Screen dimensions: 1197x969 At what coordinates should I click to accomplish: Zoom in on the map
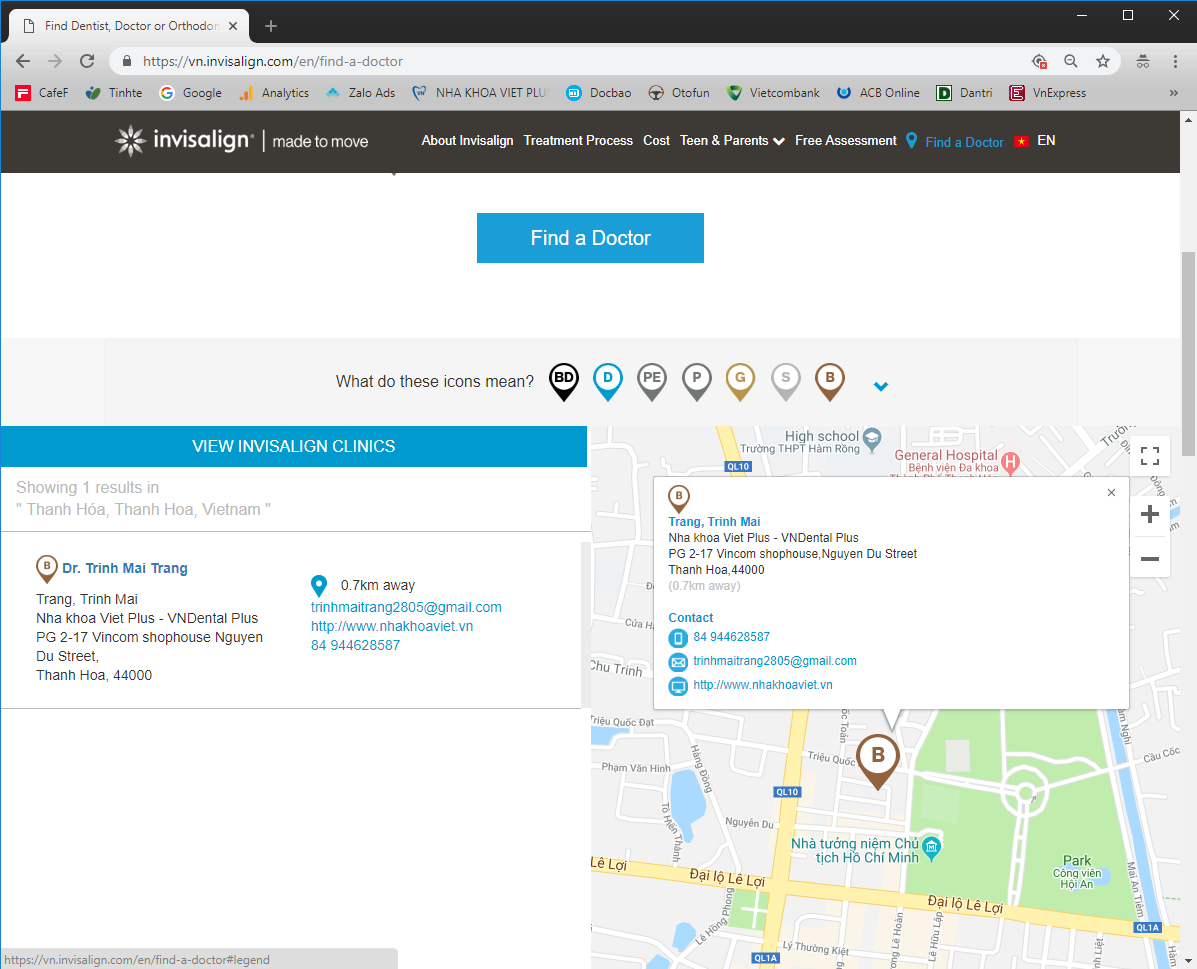pyautogui.click(x=1150, y=514)
